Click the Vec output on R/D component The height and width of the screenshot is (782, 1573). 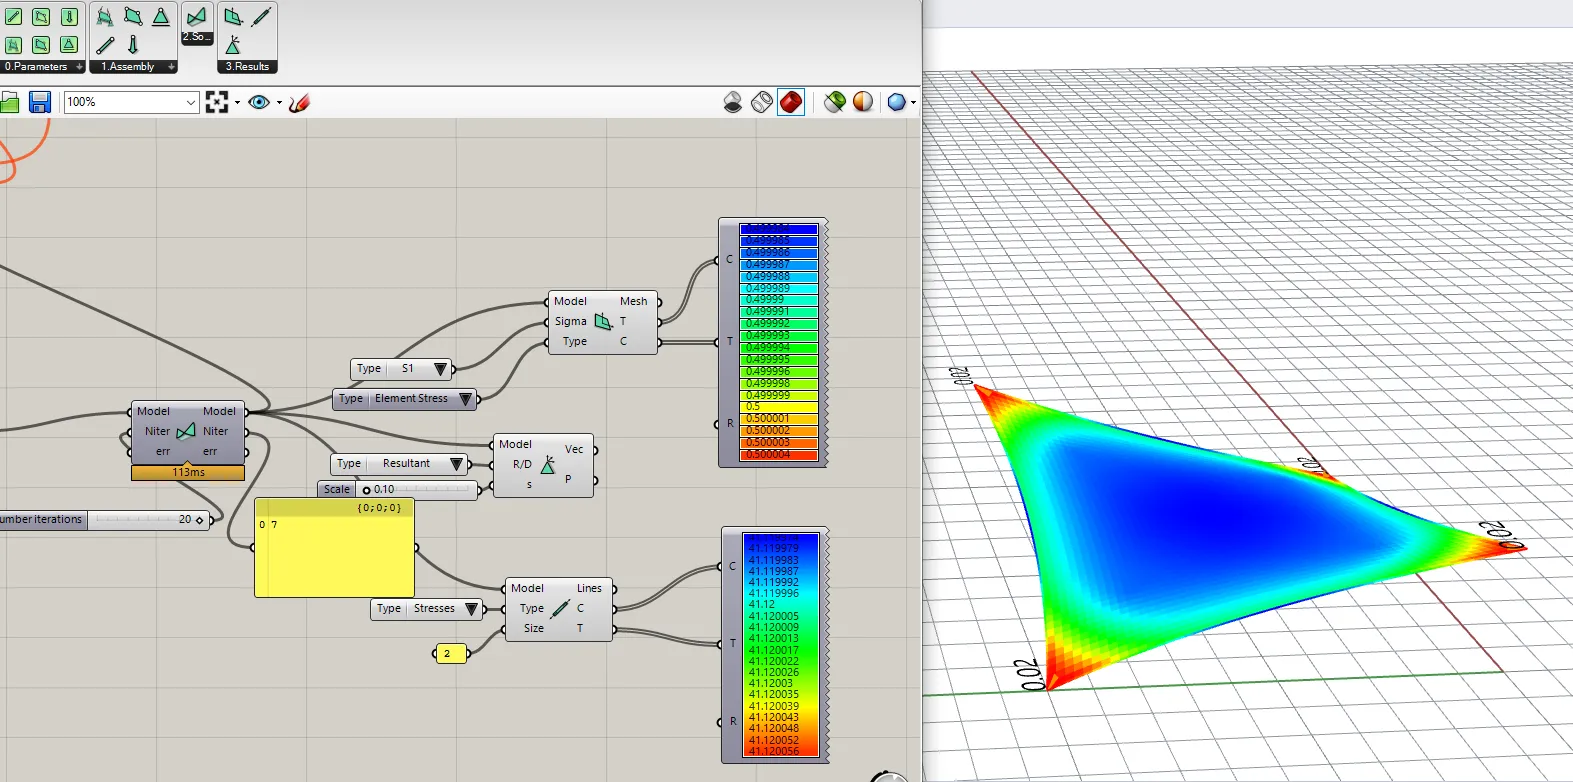(574, 450)
